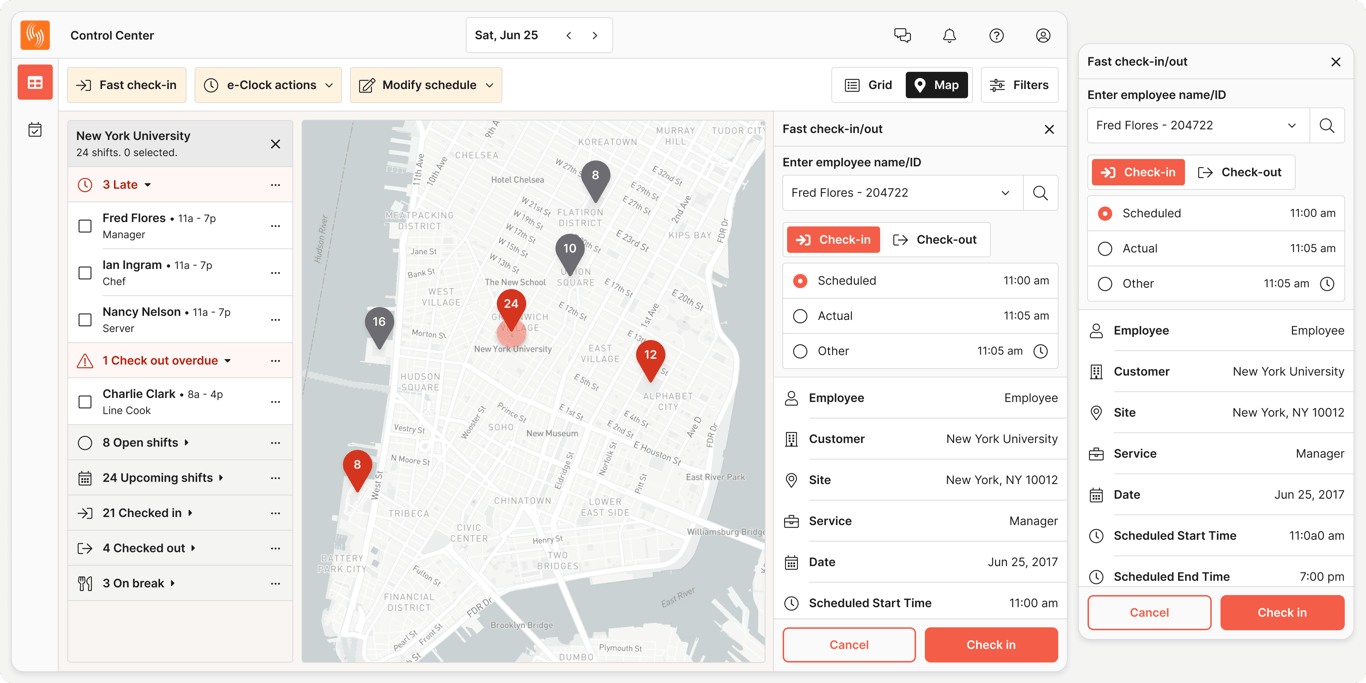Open more options for Ian Ingram row
The height and width of the screenshot is (683, 1366).
275,273
